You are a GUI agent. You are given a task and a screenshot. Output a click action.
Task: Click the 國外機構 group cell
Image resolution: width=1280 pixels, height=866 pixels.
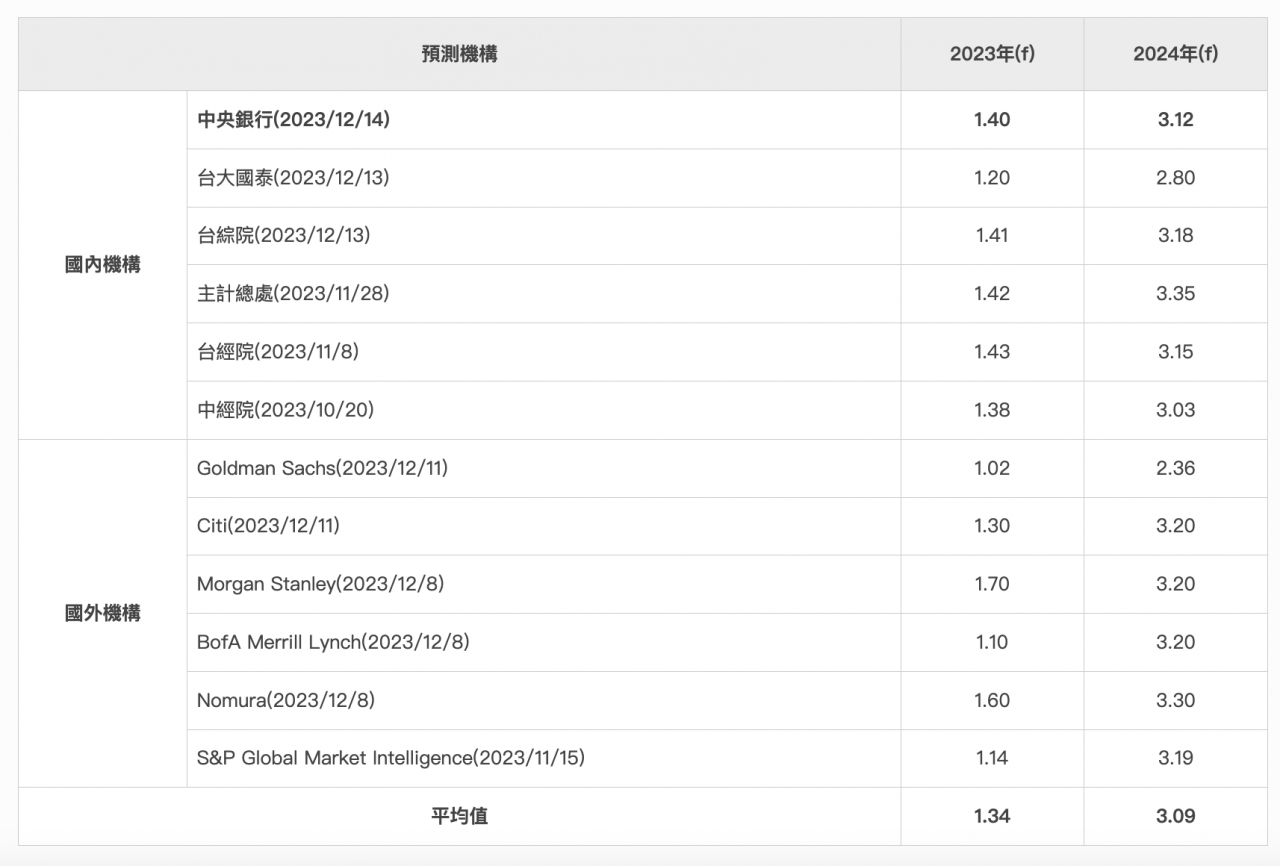coord(102,613)
